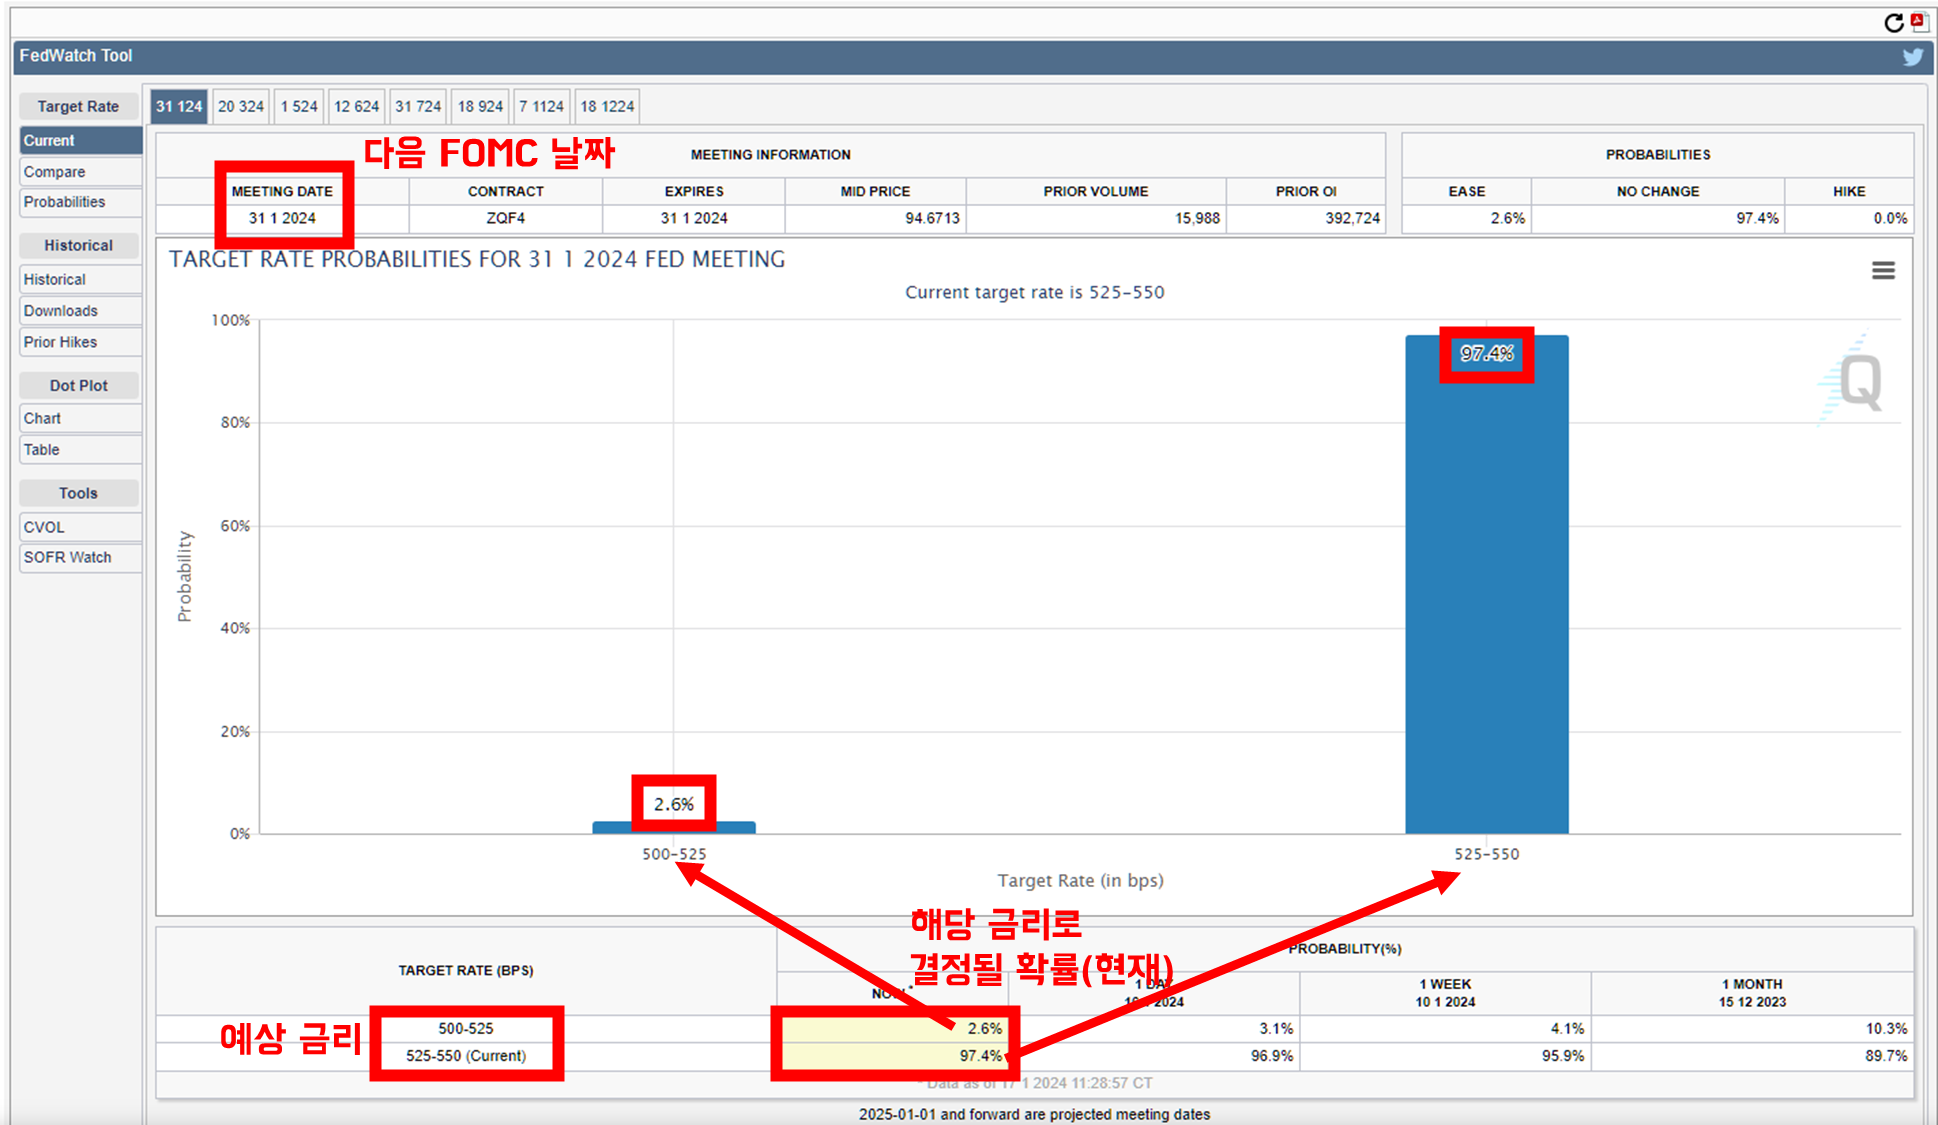
Task: Click the 95.9% one-week probability cell
Action: [1445, 1056]
